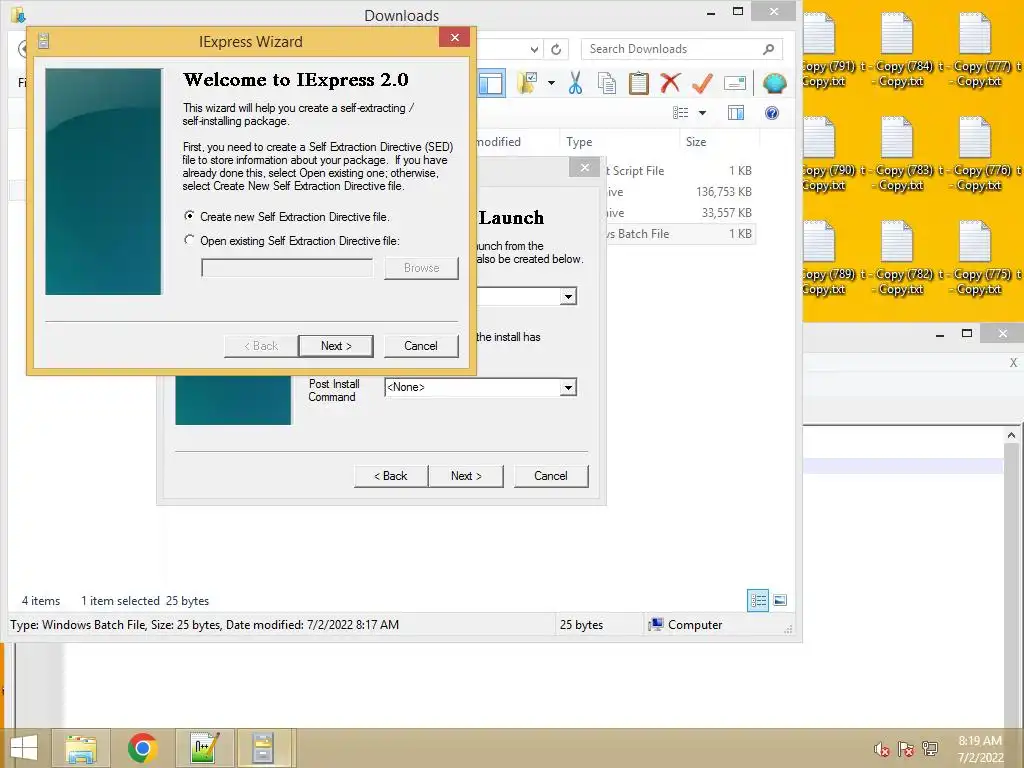Open File Explorer from taskbar

click(x=81, y=748)
